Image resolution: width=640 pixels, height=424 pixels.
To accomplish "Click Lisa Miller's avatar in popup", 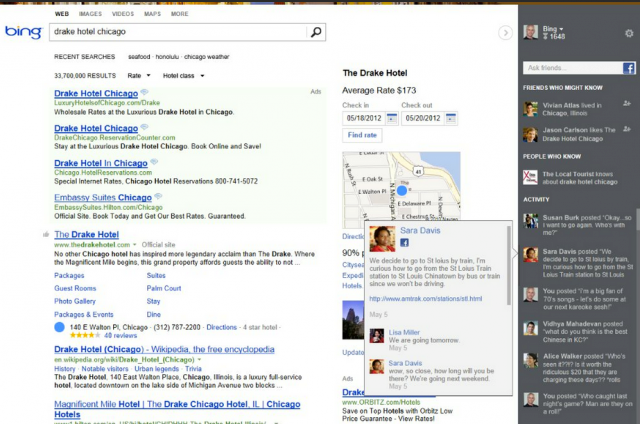I will click(376, 336).
